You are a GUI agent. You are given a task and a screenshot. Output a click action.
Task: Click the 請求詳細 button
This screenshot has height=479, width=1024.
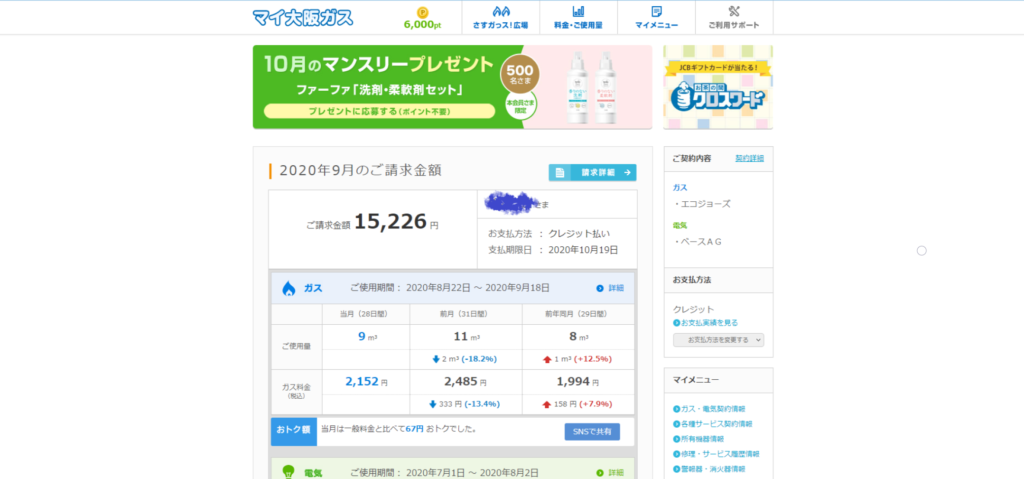click(592, 172)
